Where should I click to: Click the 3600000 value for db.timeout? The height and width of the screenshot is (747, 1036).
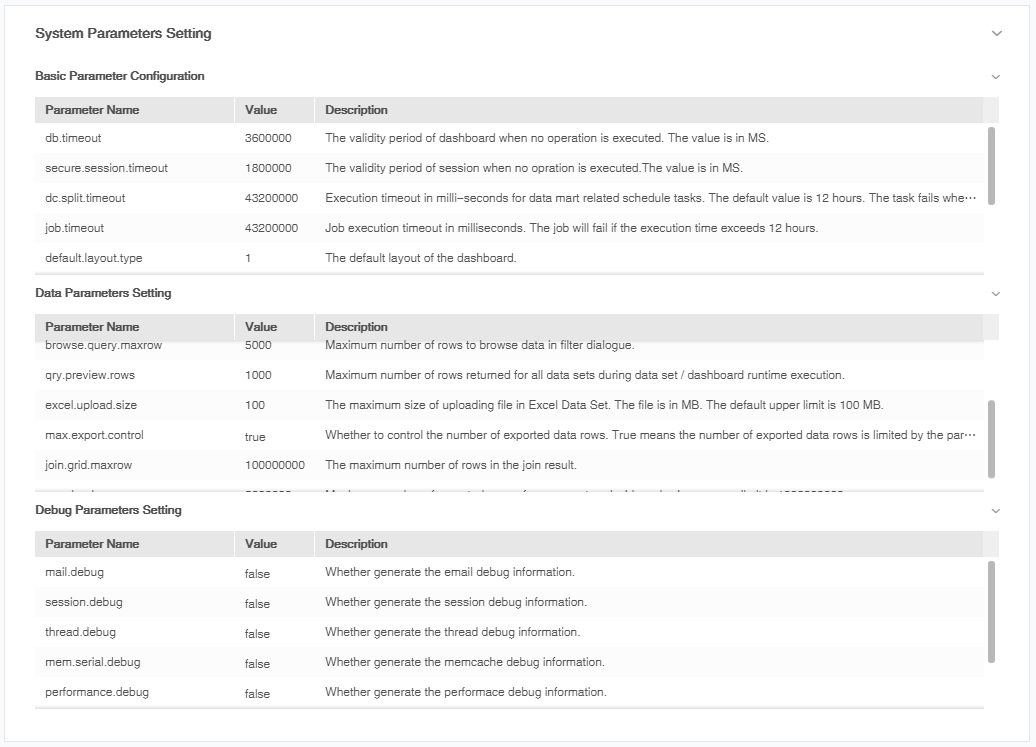point(268,138)
